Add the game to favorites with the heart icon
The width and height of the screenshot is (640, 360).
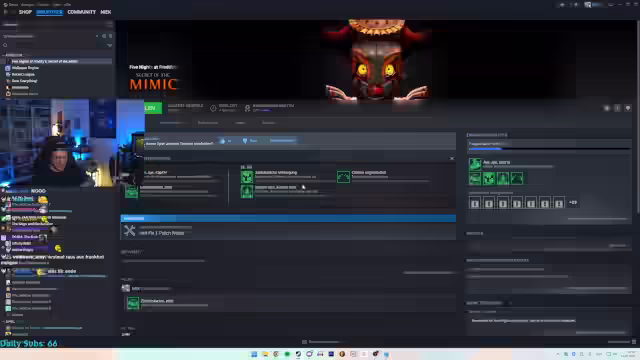click(x=628, y=108)
